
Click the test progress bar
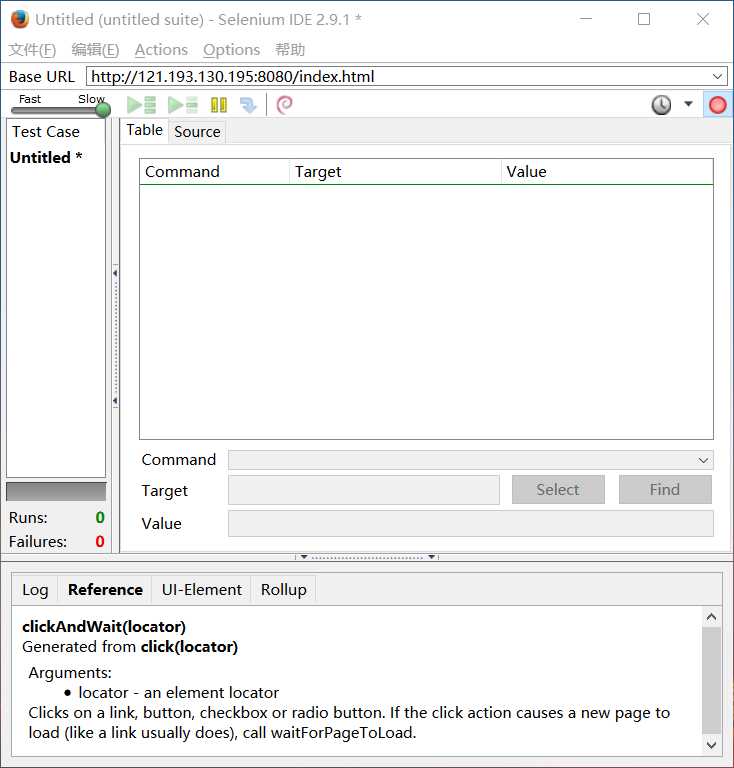click(56, 491)
